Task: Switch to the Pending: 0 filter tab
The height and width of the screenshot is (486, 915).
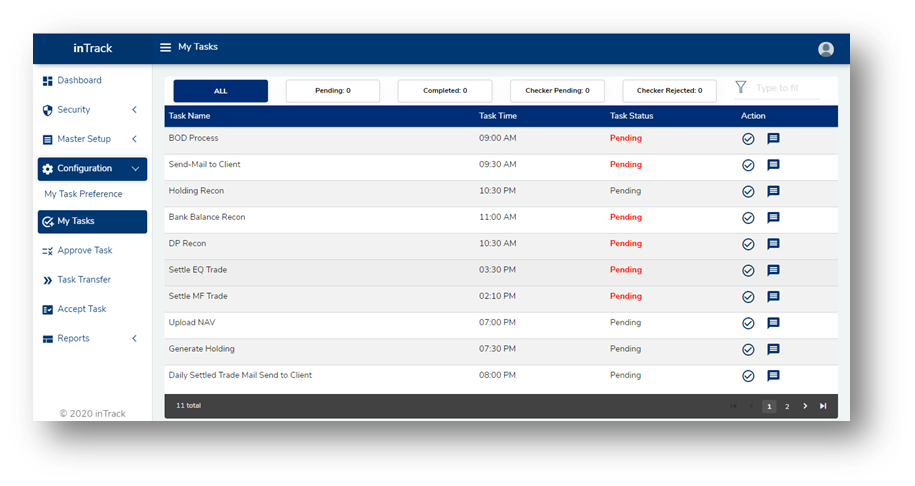Action: click(x=333, y=91)
